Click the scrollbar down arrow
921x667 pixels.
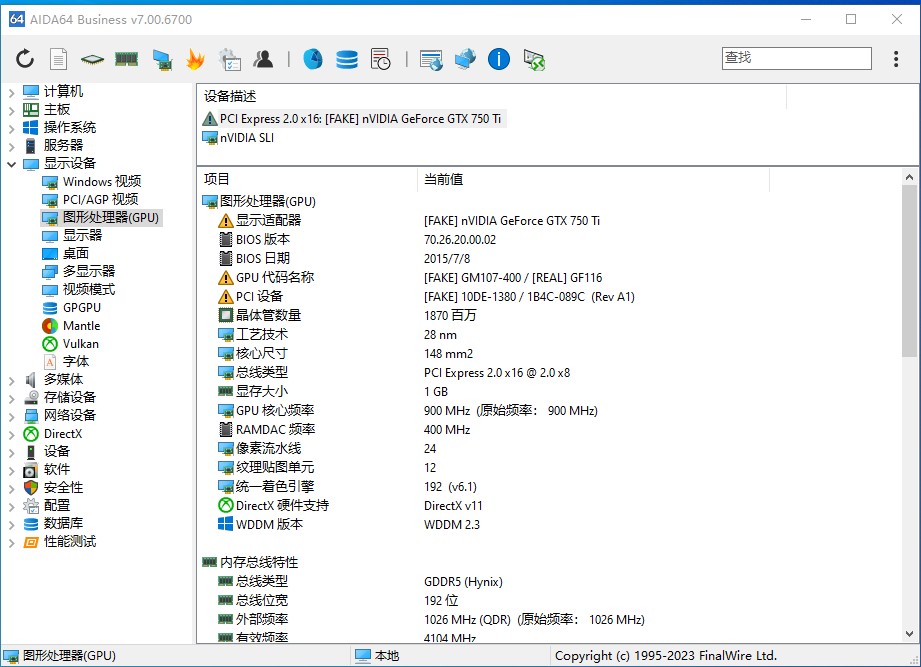pos(909,634)
